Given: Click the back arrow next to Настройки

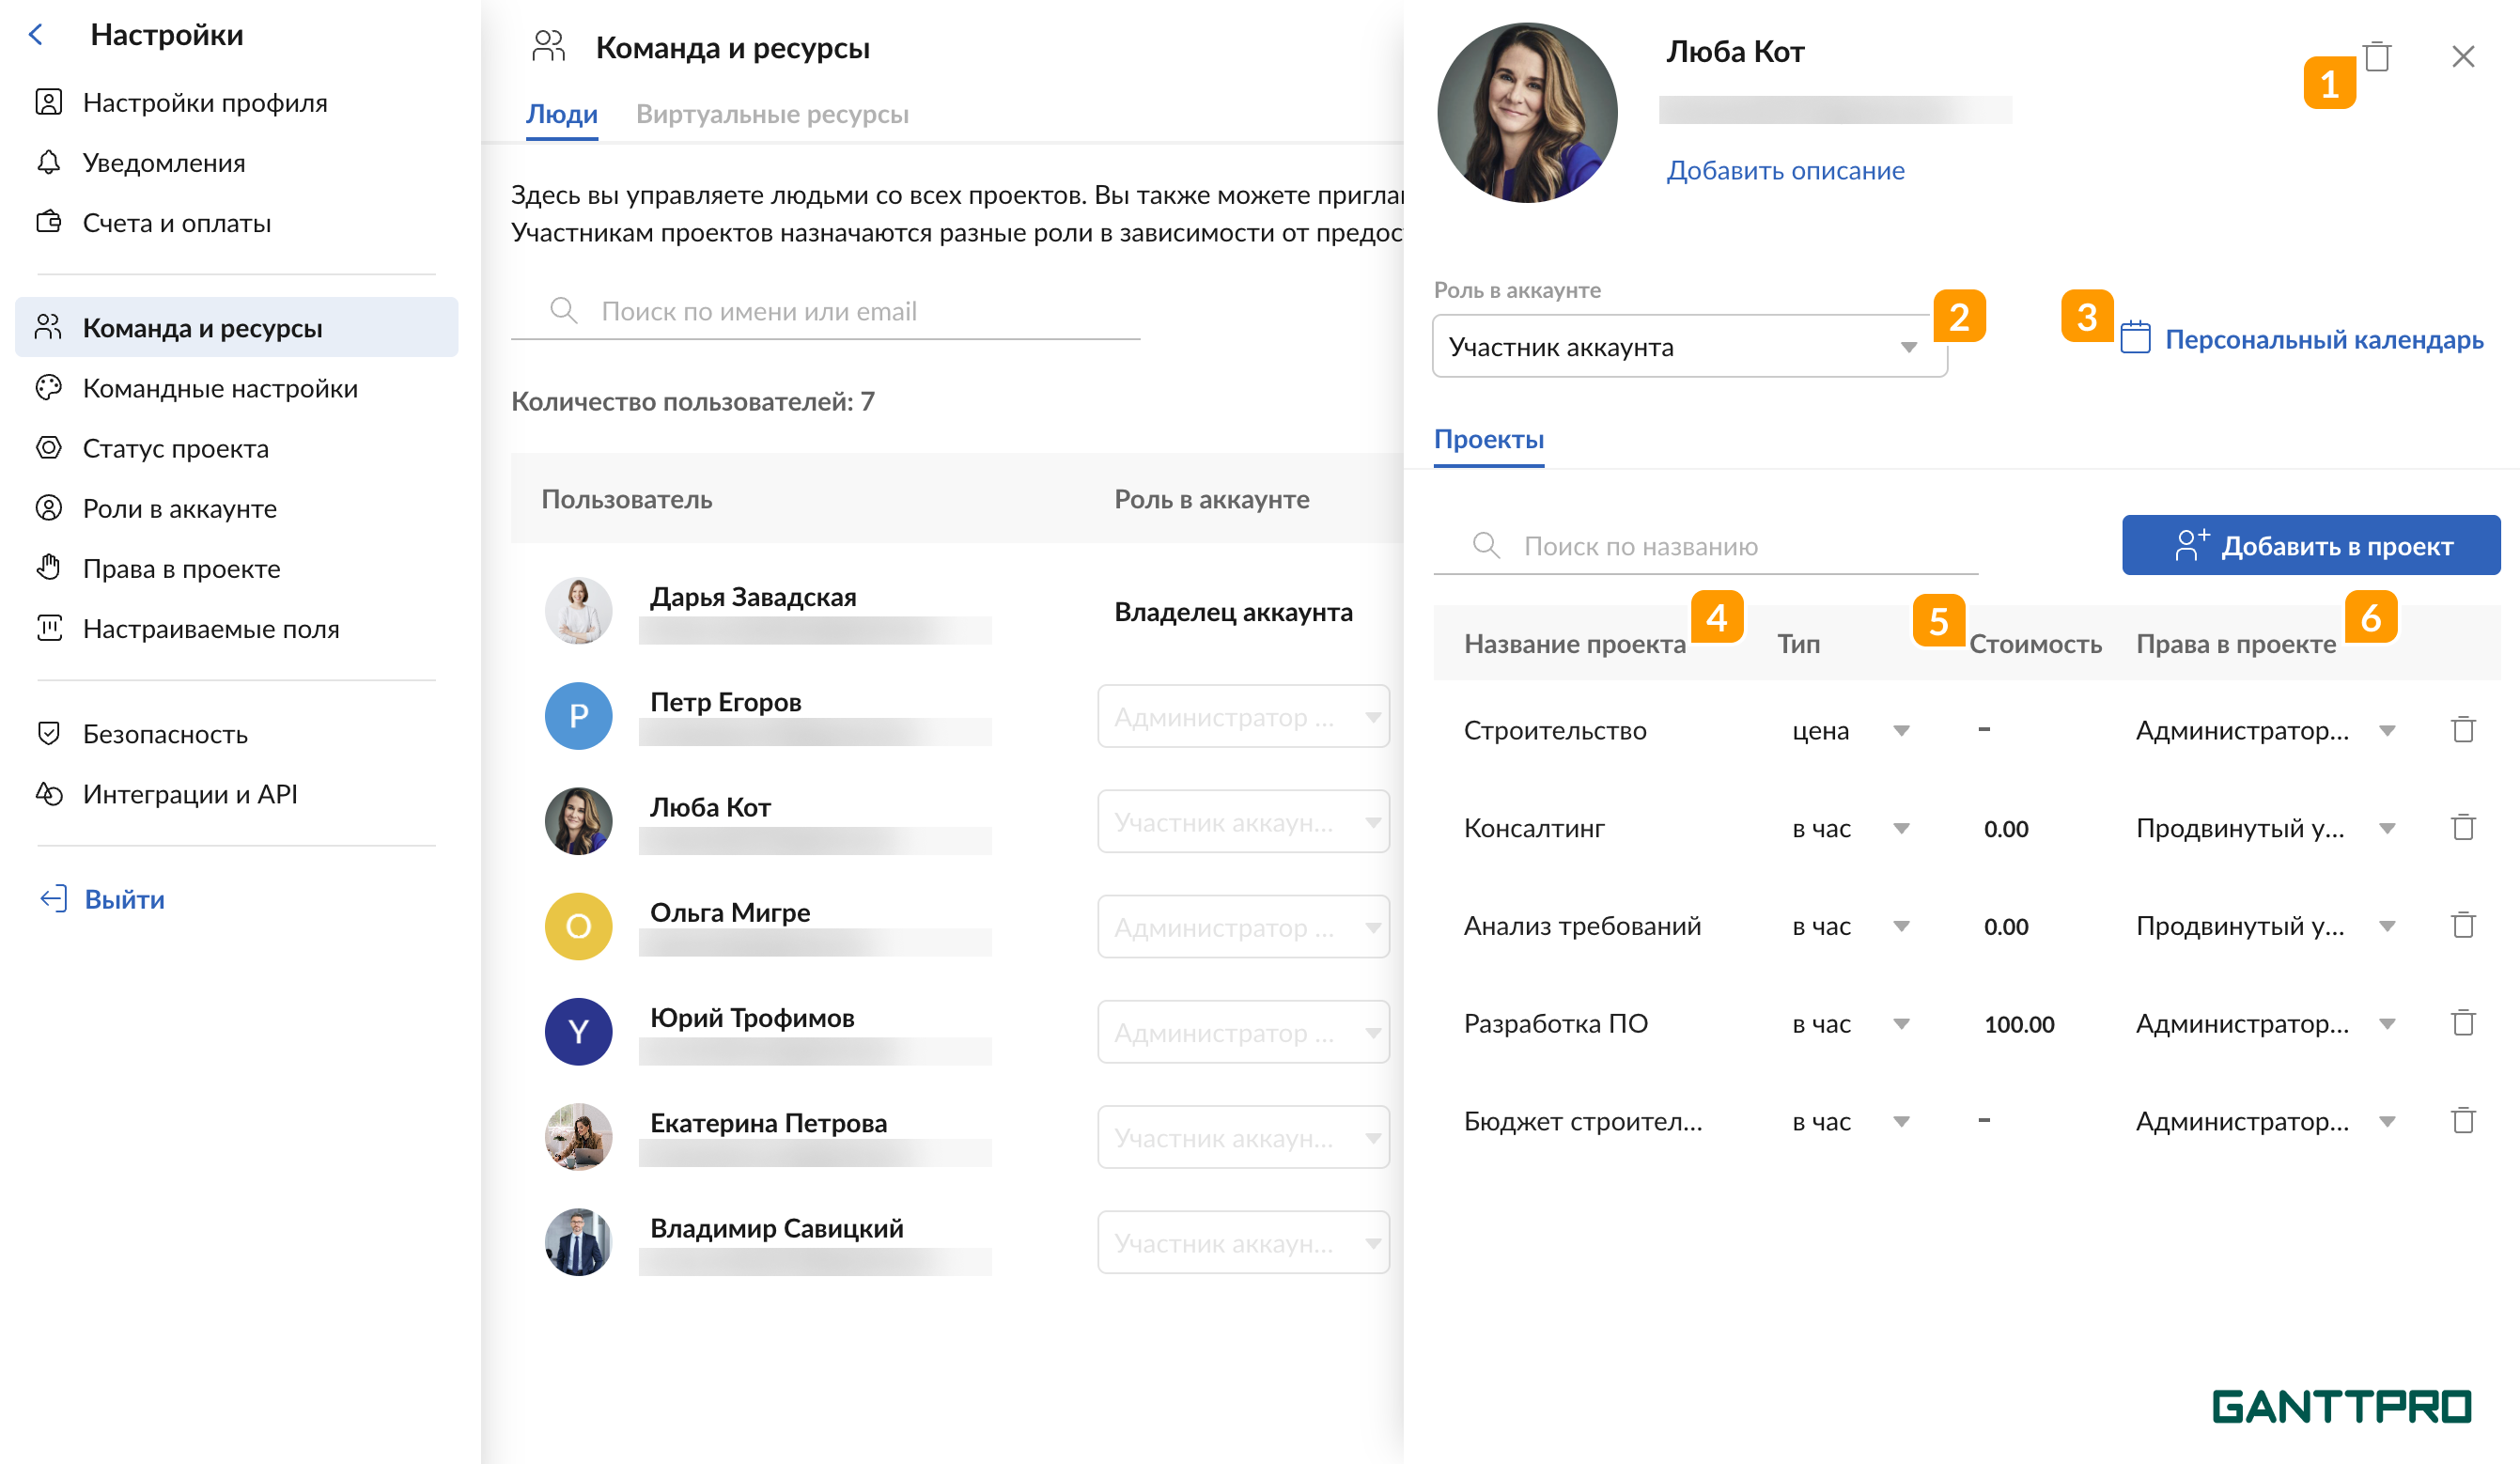Looking at the screenshot, I should (x=37, y=35).
